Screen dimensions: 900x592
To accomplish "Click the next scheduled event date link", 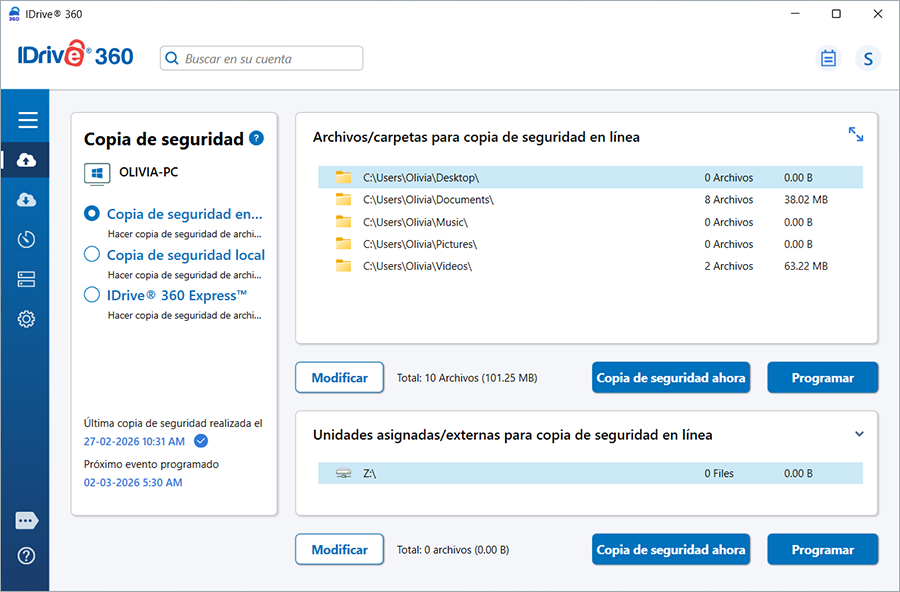I will 133,483.
